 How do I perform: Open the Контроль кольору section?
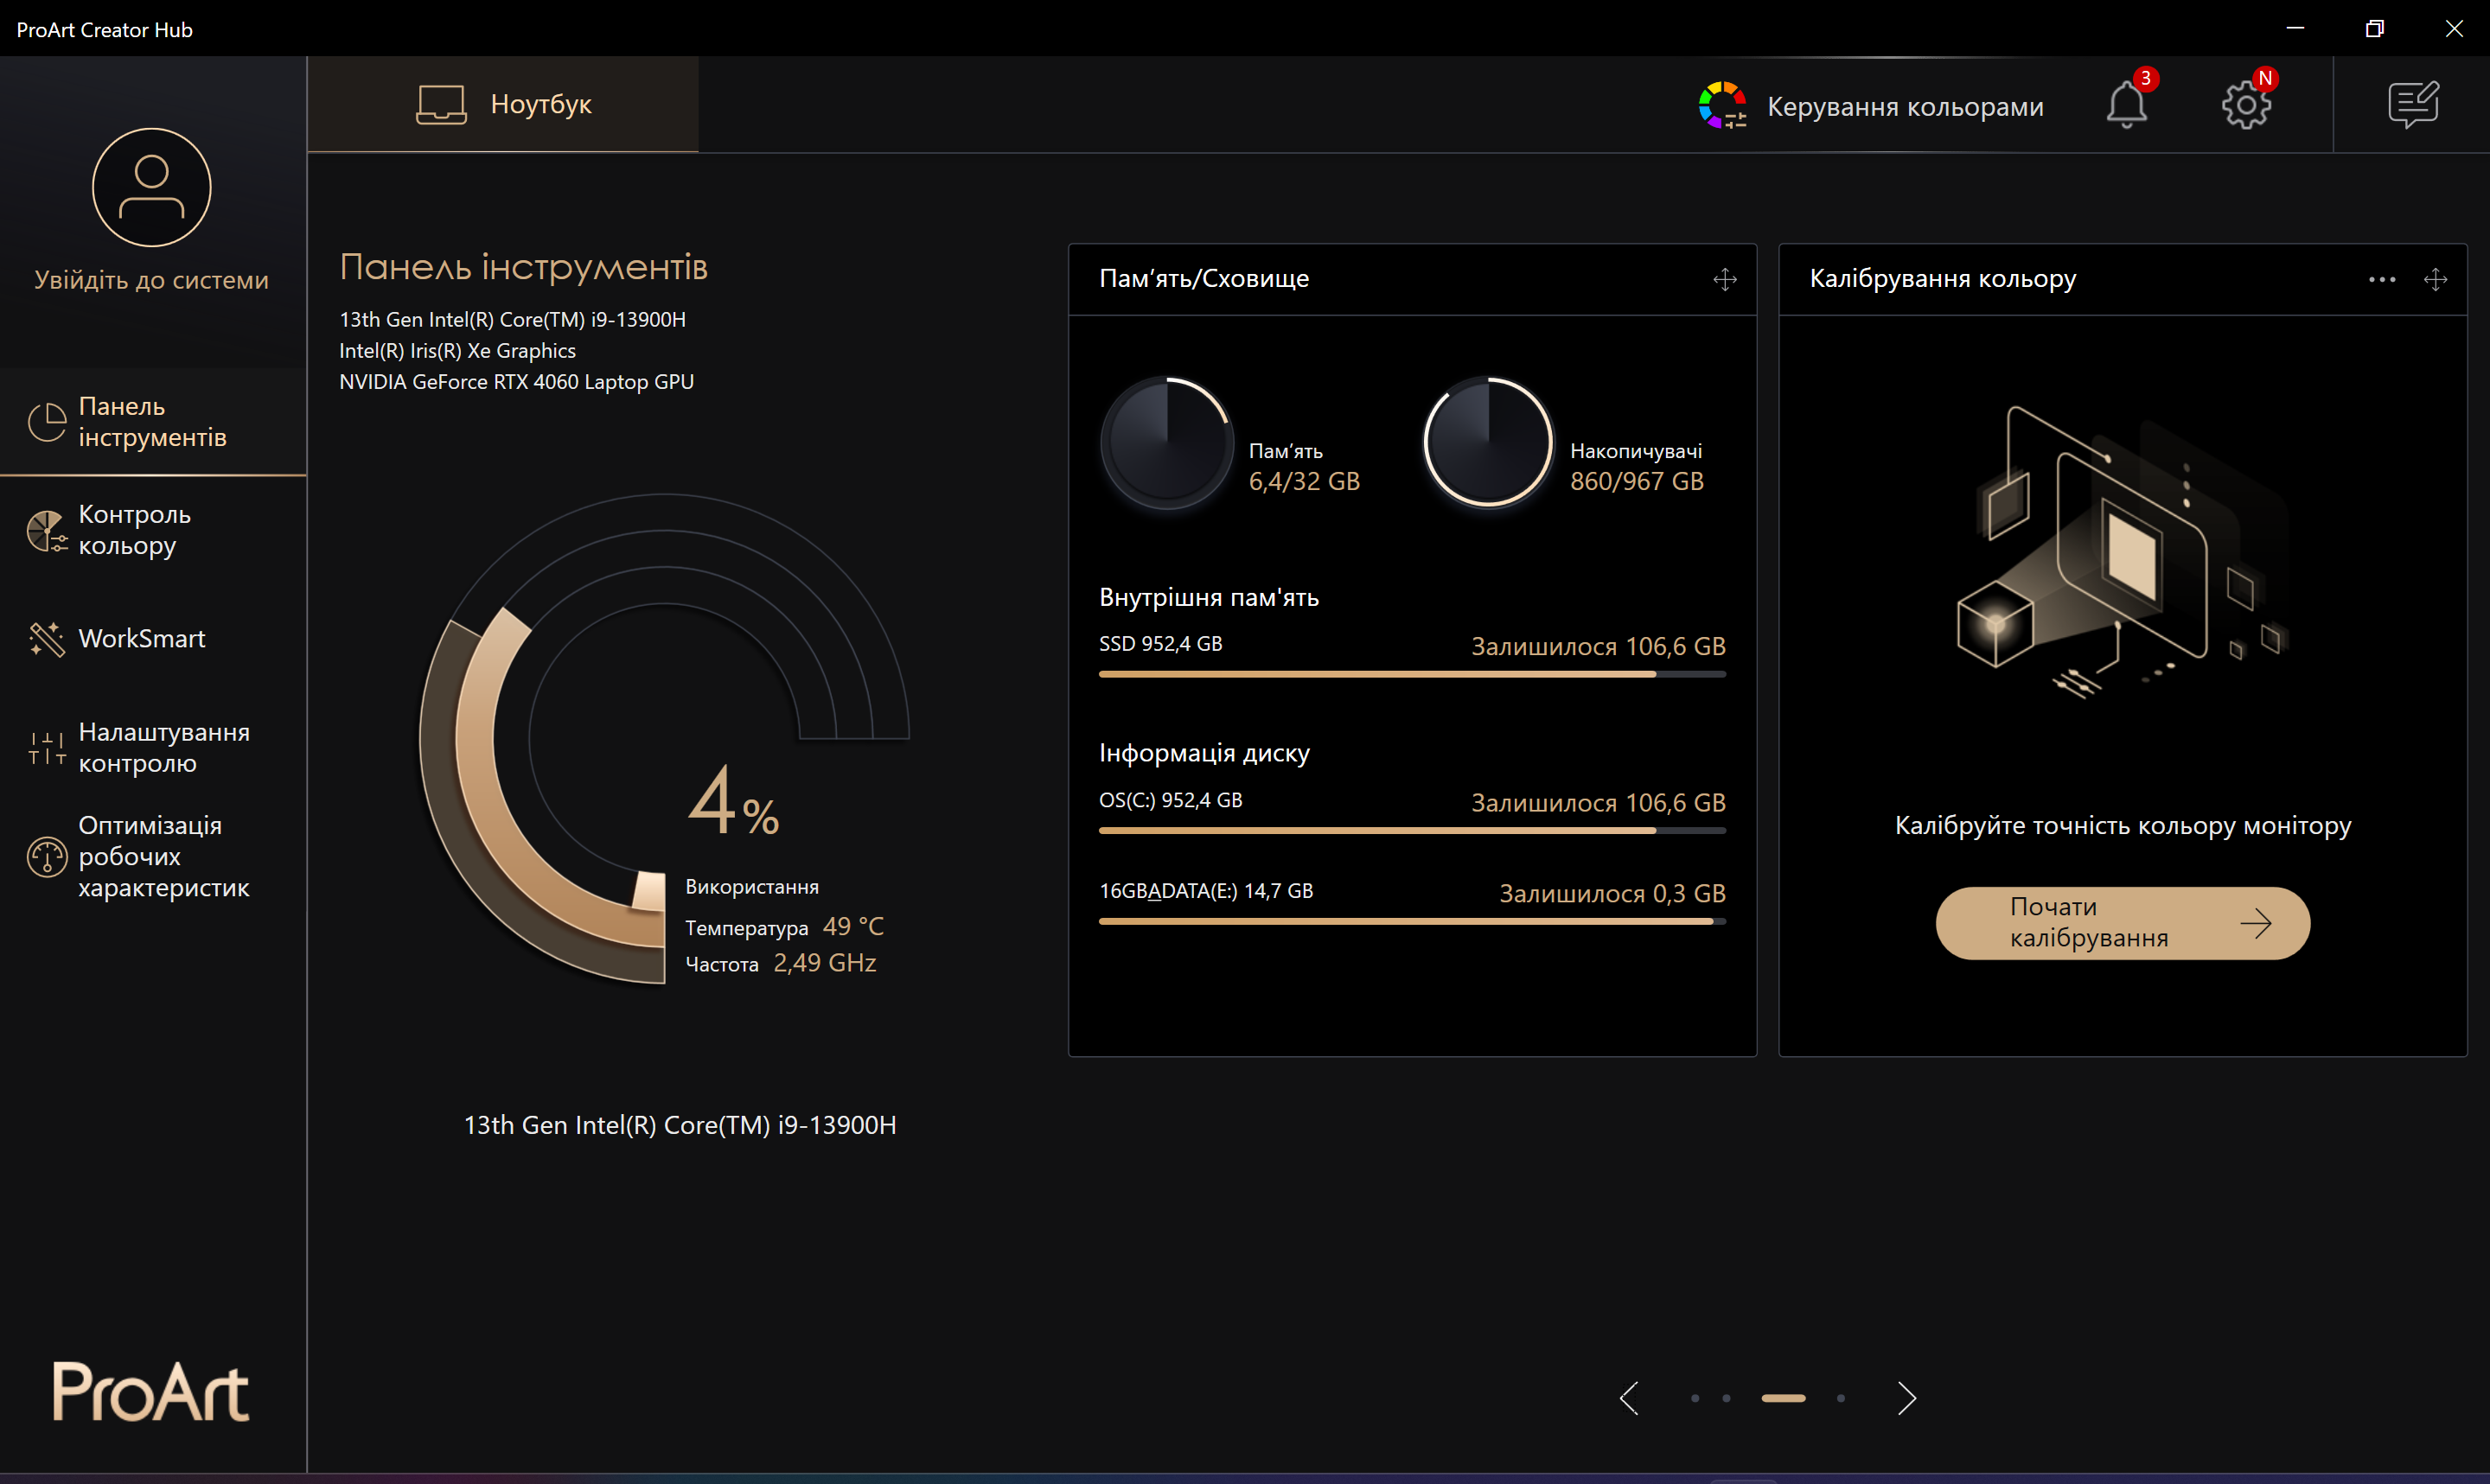134,530
